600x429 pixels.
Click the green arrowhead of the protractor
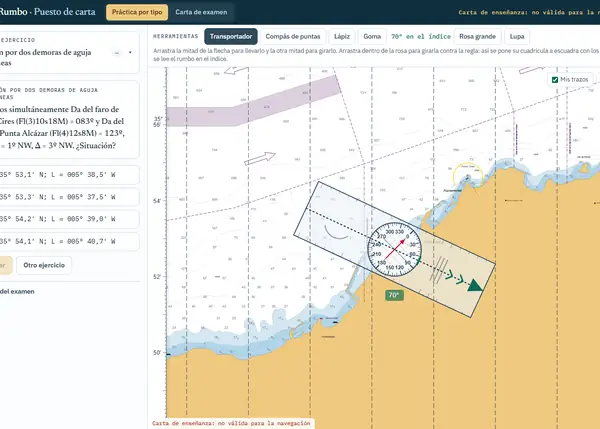click(475, 285)
